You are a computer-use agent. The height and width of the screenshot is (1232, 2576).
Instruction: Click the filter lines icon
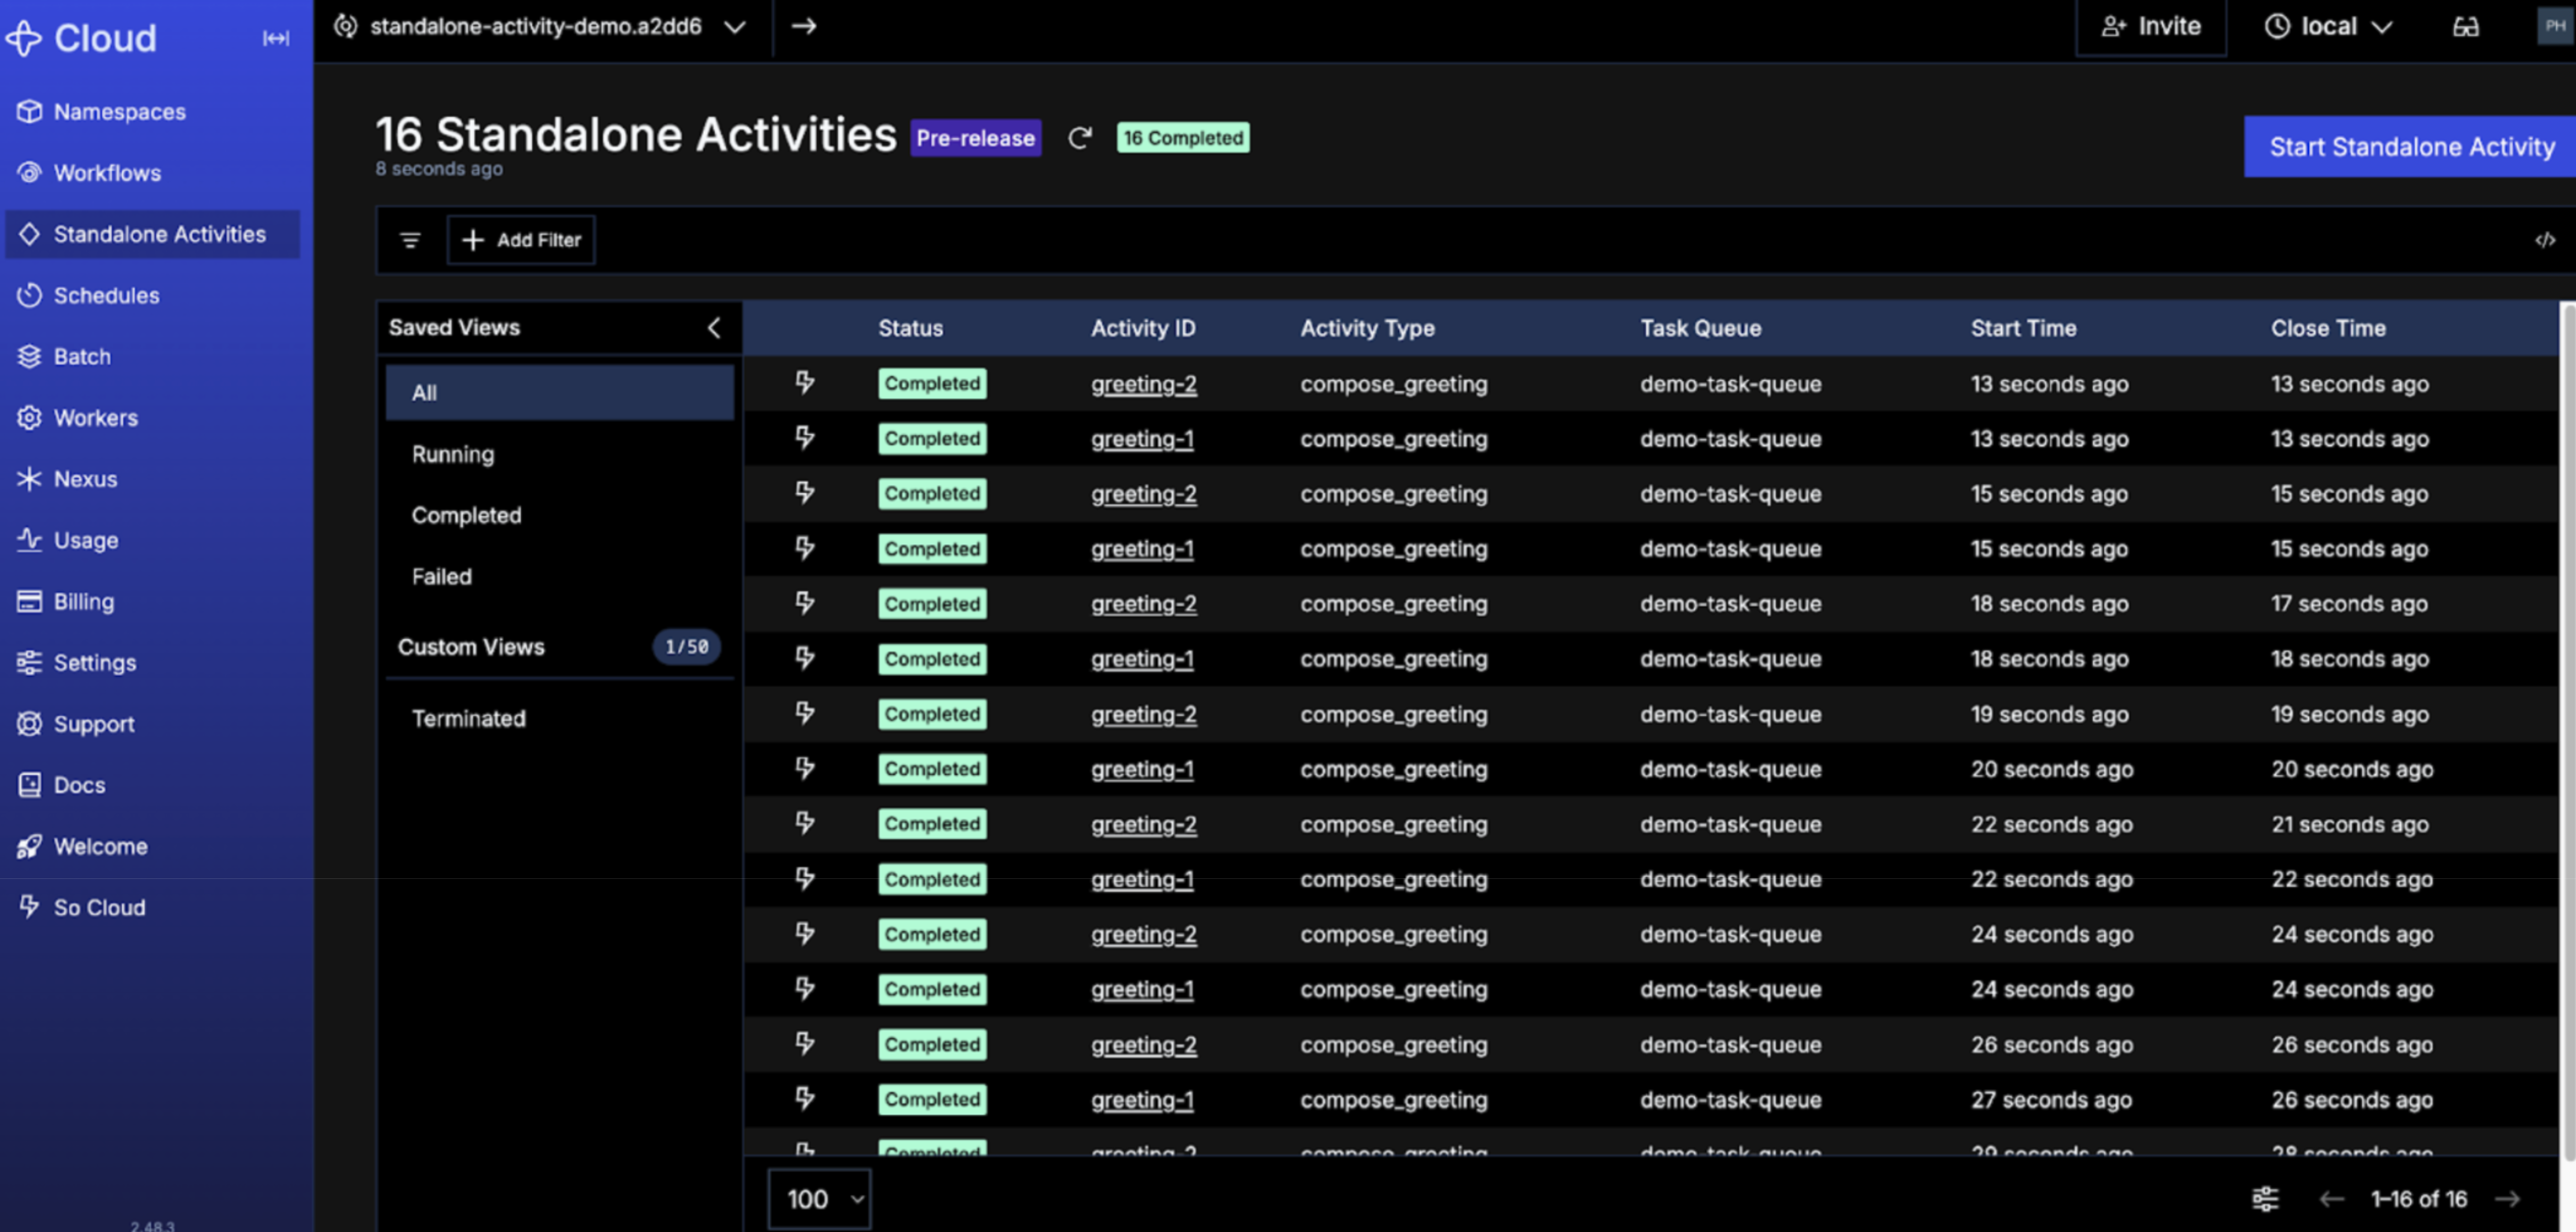(x=410, y=240)
